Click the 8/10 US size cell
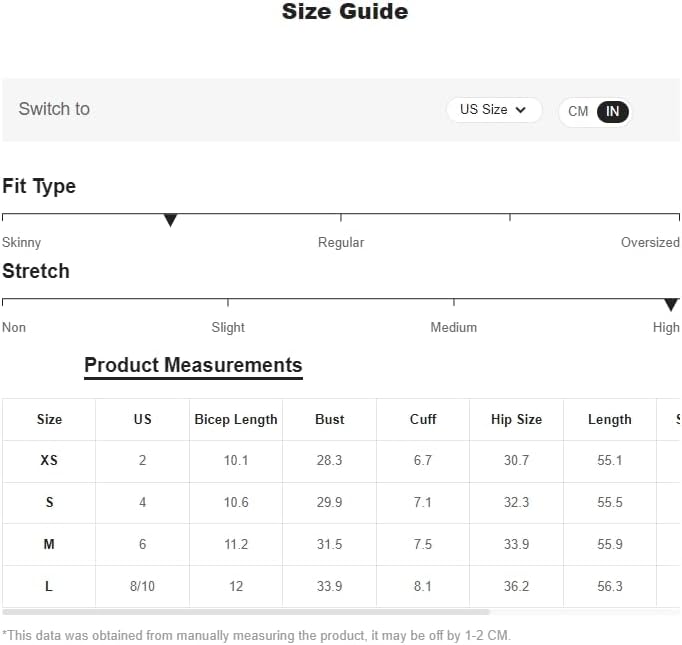 [x=142, y=586]
